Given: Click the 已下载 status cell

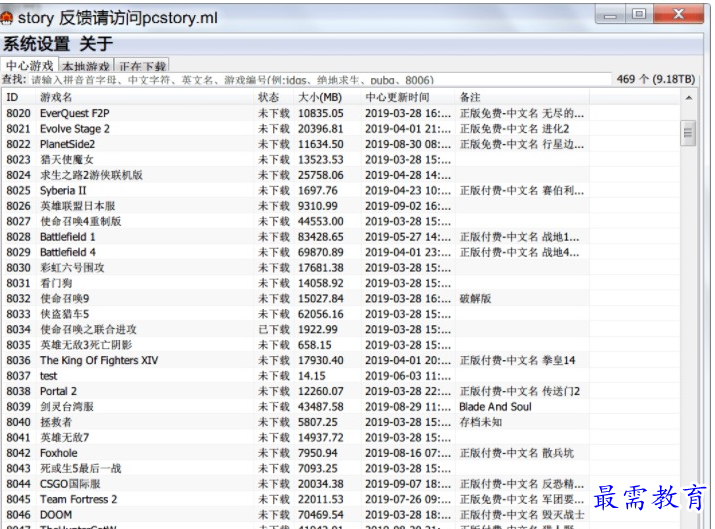Looking at the screenshot, I should point(274,329).
